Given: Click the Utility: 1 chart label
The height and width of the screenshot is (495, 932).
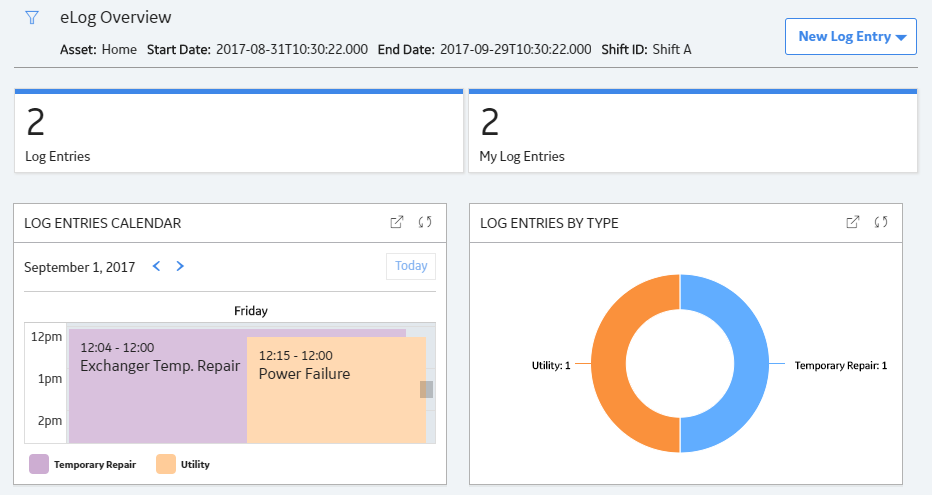Looking at the screenshot, I should [551, 365].
